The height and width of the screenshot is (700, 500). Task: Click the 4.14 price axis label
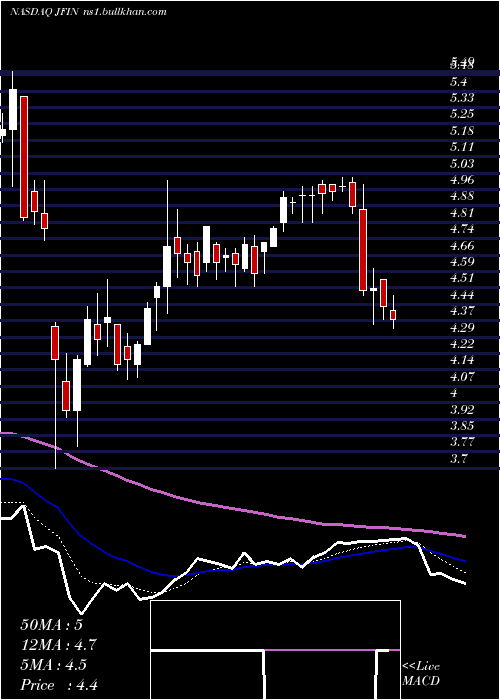462,360
